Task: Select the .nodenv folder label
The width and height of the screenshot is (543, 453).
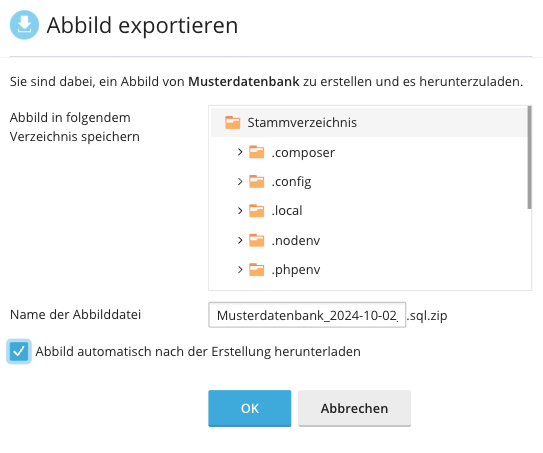Action: click(x=296, y=240)
